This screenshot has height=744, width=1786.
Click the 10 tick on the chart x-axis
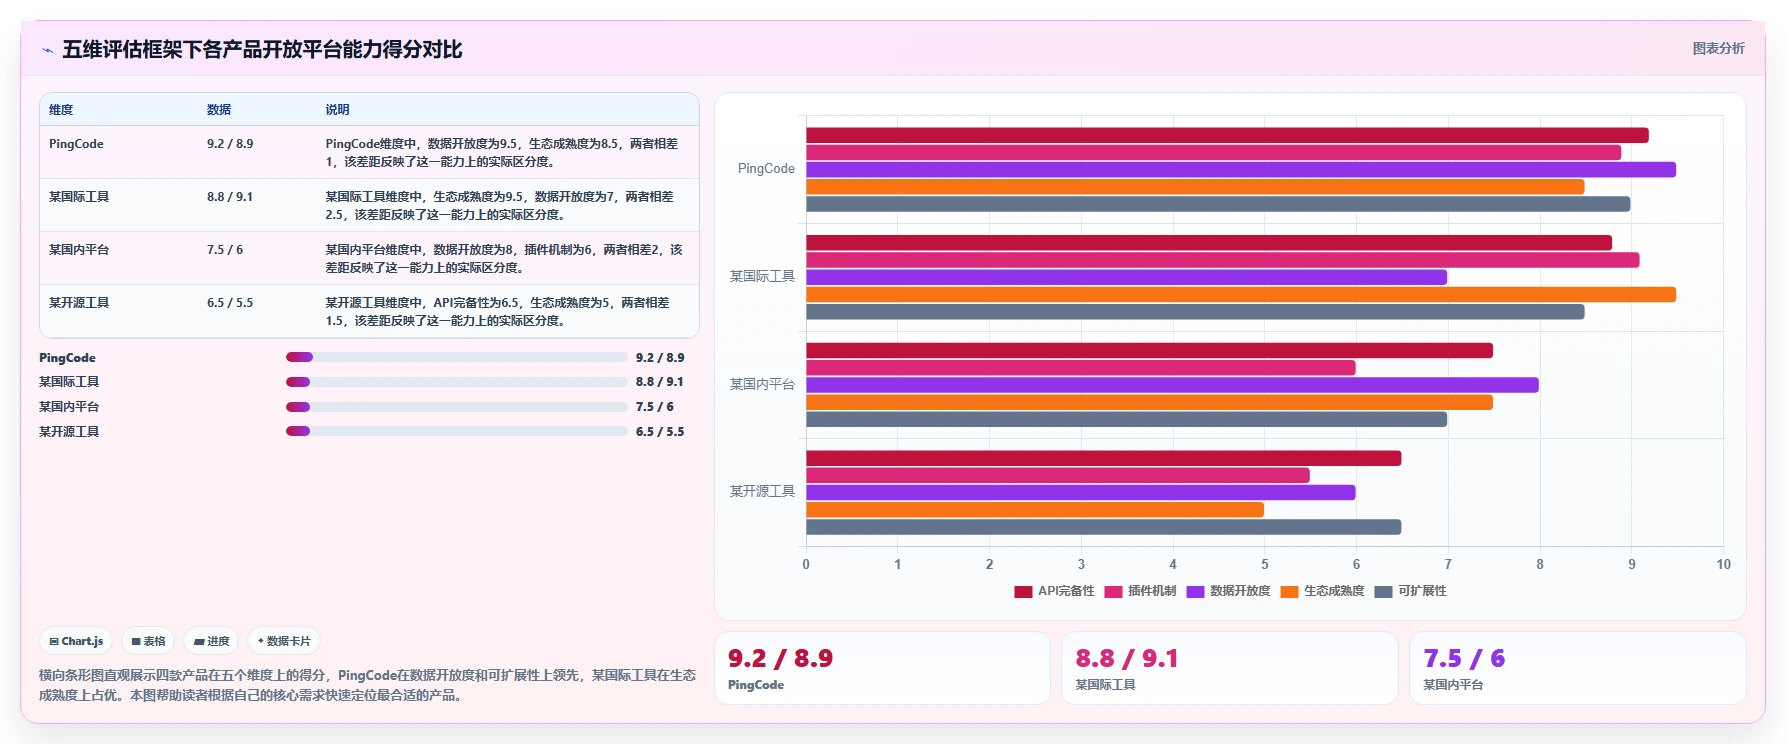(1723, 564)
